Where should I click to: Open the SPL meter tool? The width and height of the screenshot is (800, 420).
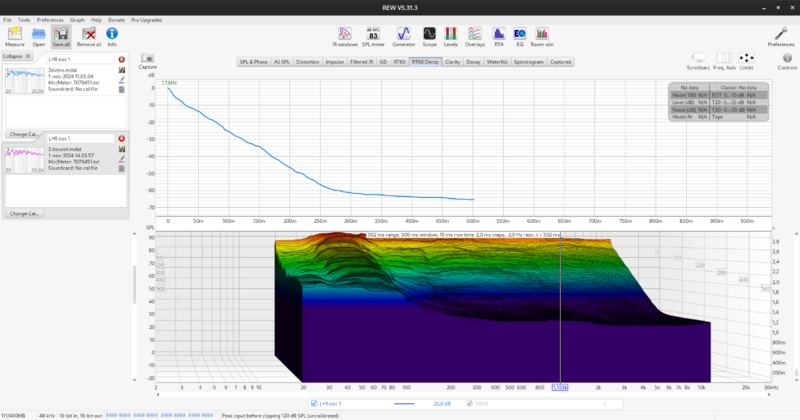tap(373, 34)
